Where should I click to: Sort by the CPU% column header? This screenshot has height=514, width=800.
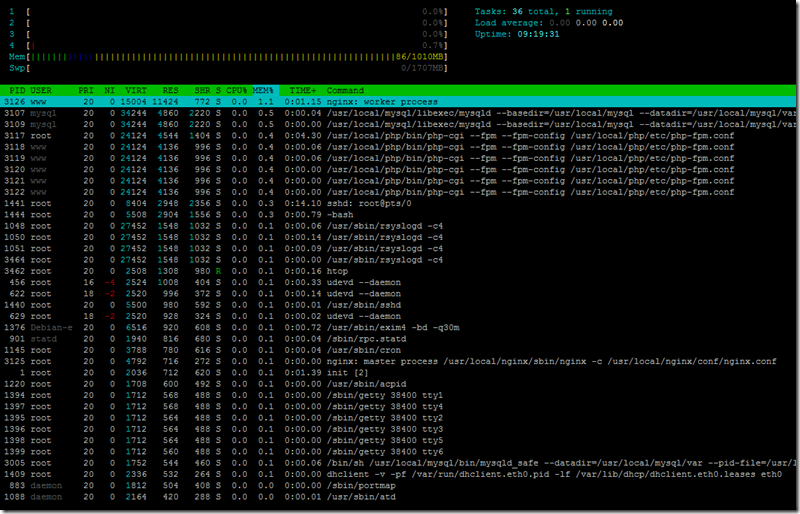pos(236,90)
